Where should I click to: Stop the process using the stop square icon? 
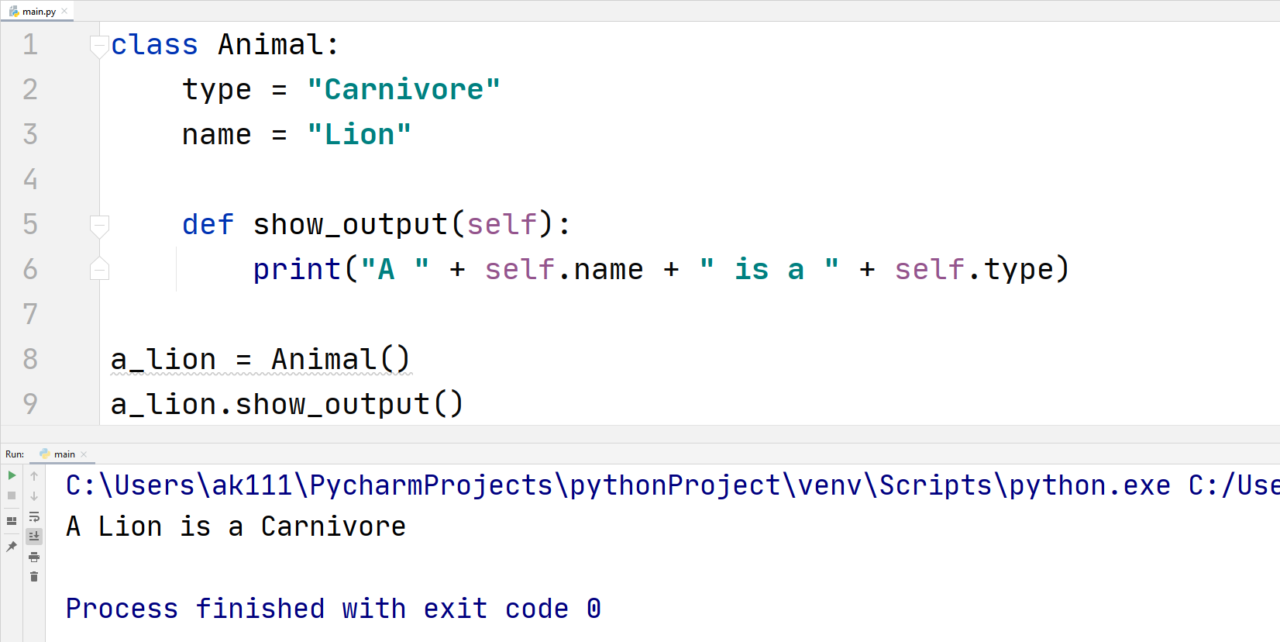tap(11, 495)
